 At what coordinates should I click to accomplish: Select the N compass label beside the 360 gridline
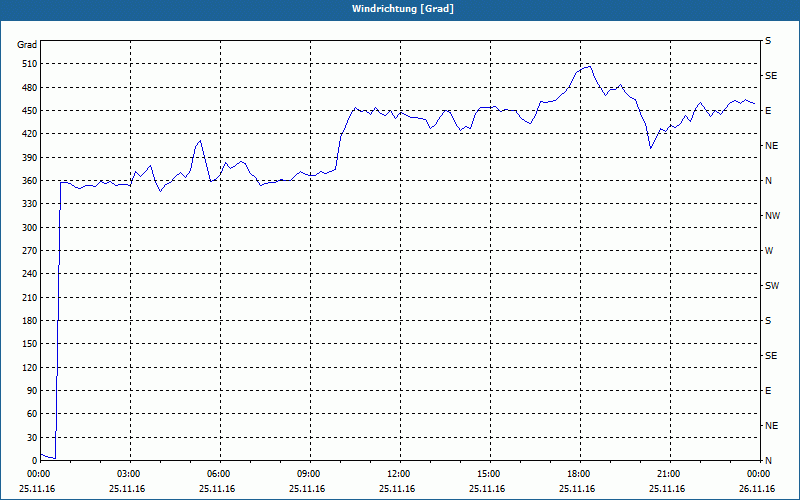[x=769, y=181]
